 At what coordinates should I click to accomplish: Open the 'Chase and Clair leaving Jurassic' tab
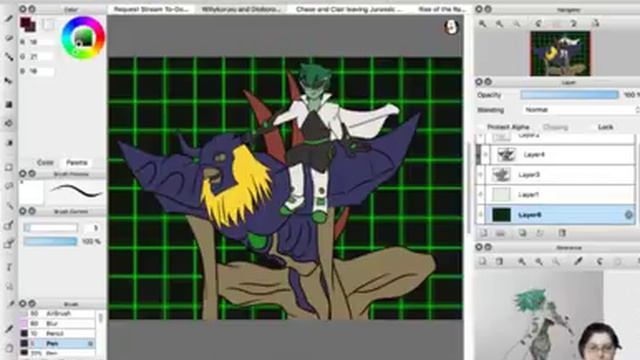pos(349,9)
